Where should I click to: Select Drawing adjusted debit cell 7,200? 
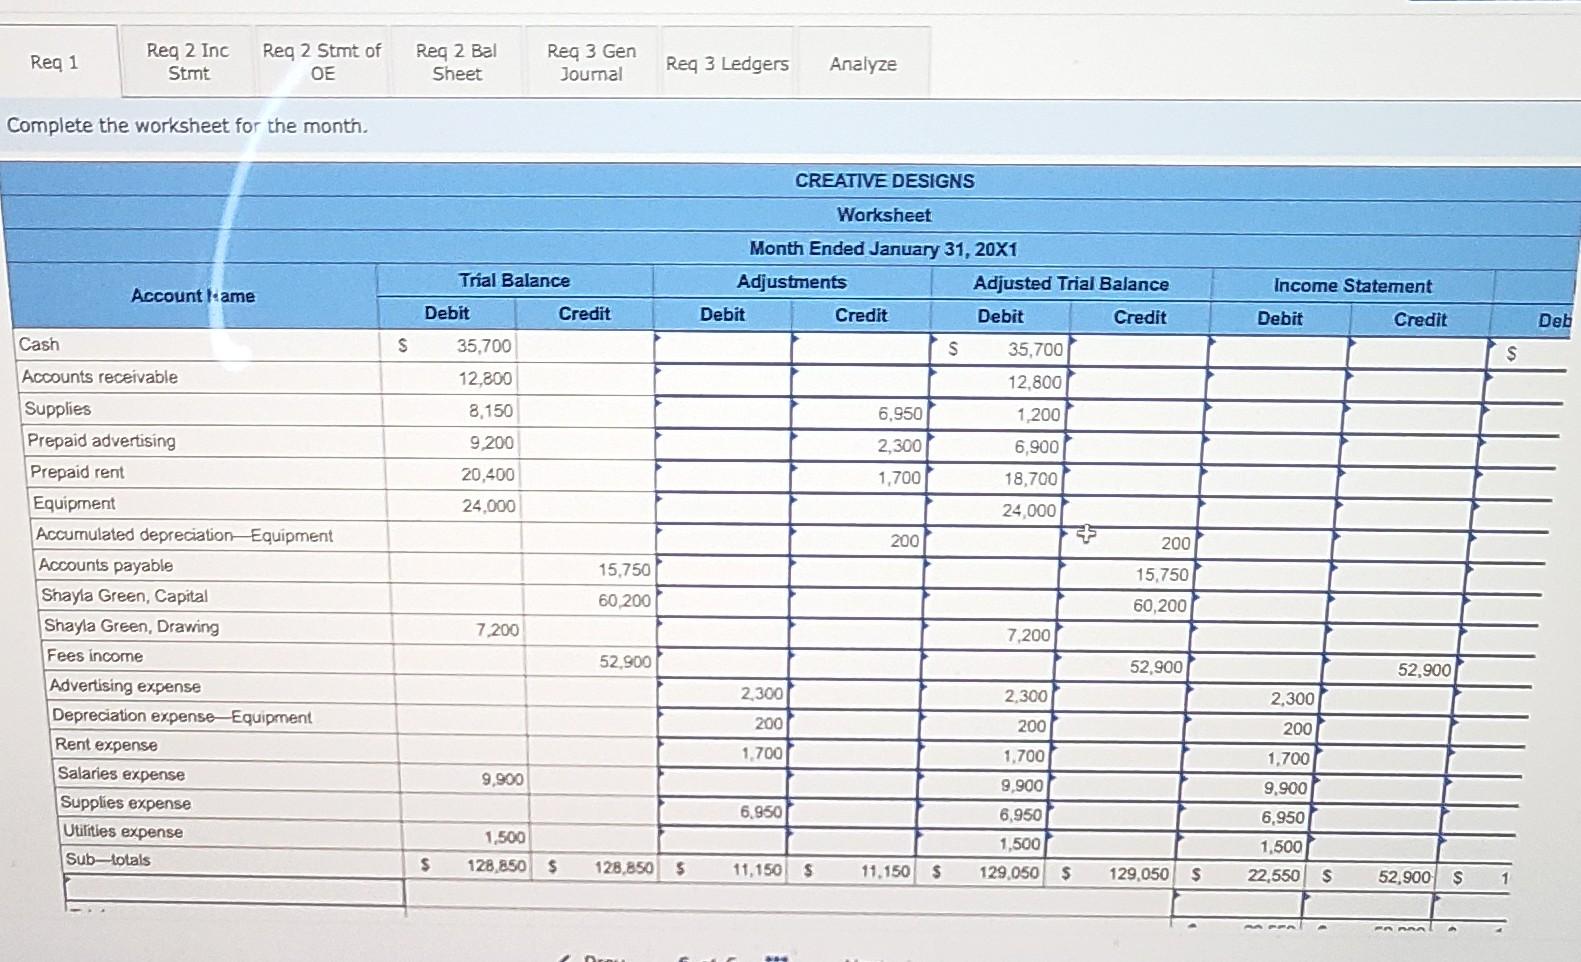[x=989, y=635]
